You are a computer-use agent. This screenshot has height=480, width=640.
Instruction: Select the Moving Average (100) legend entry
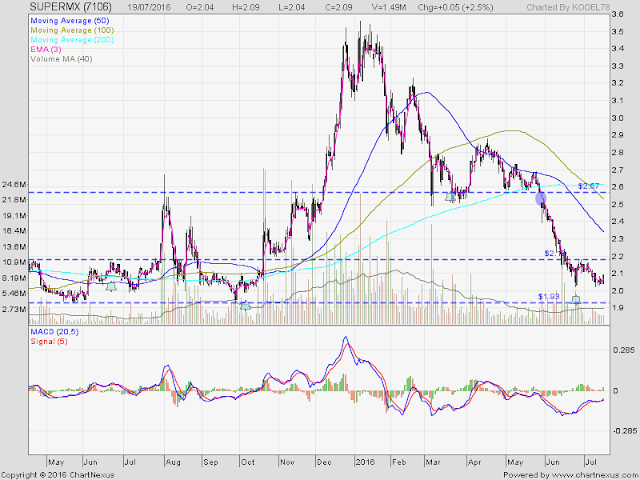click(72, 30)
